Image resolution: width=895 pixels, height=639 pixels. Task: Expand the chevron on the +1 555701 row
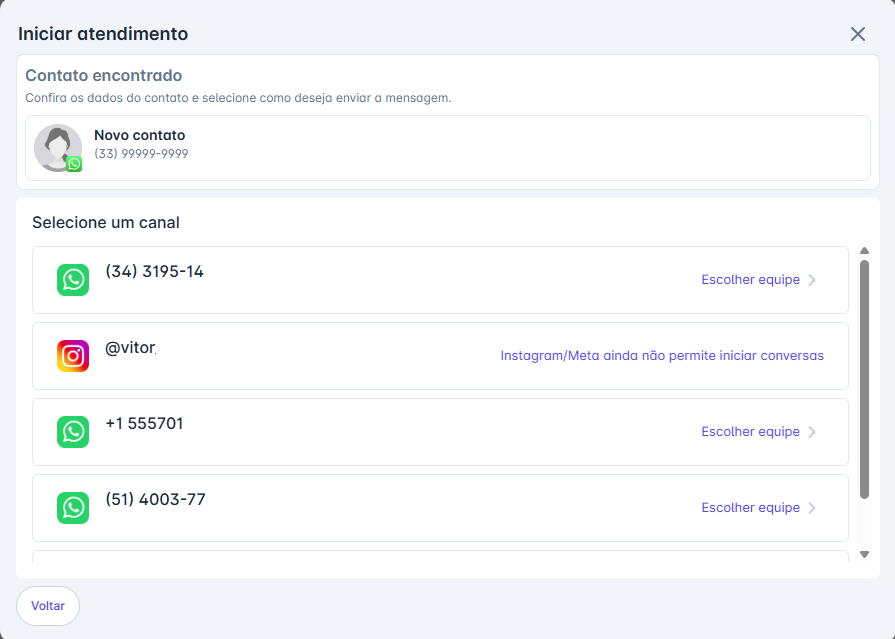(x=812, y=432)
